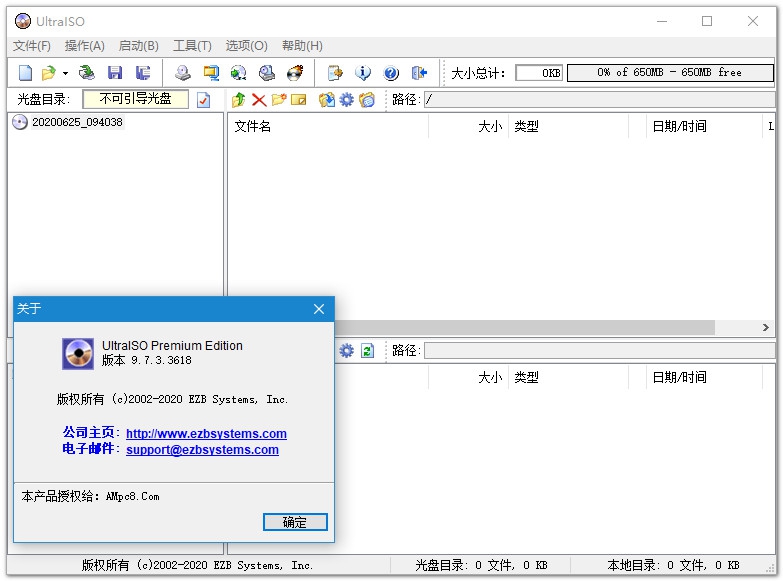Click the Save floppy disk icon
783x581 pixels.
point(115,73)
